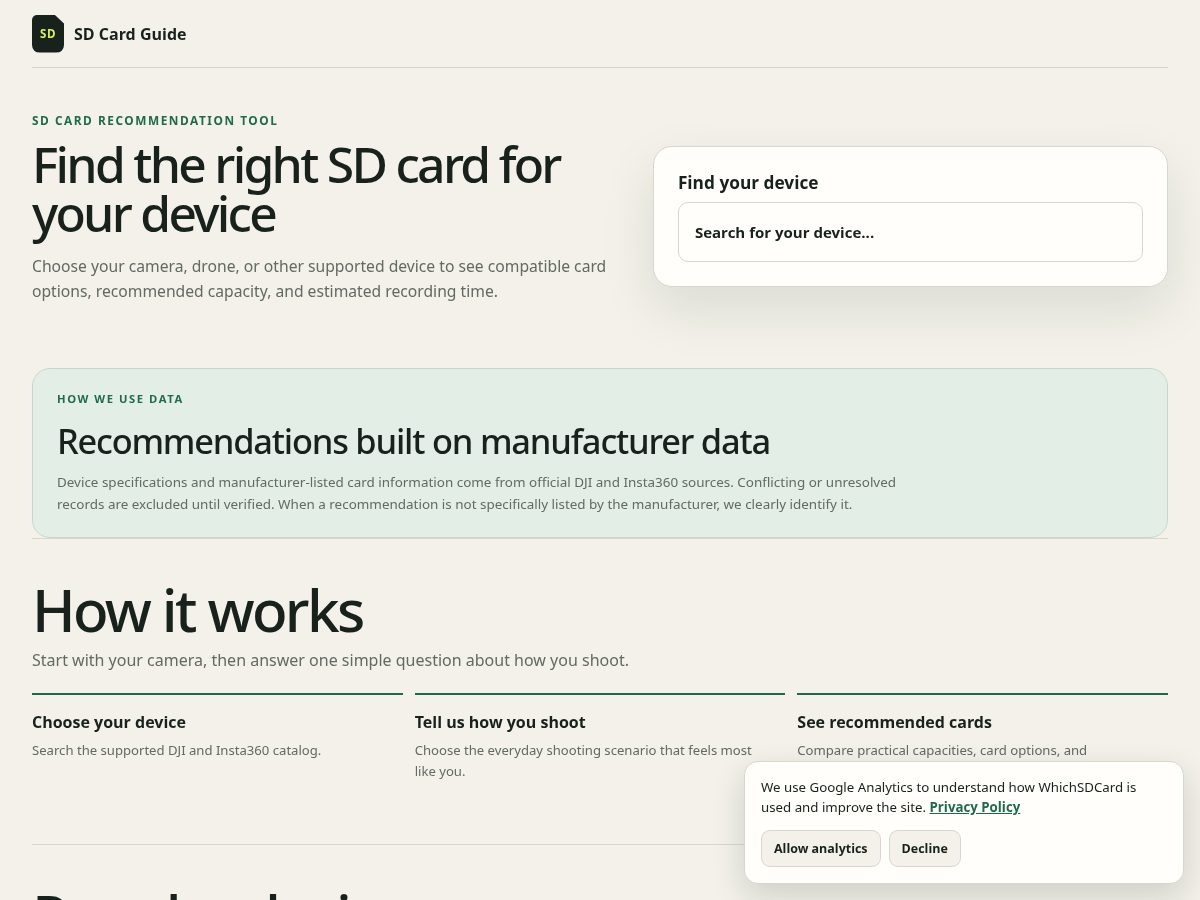1200x900 pixels.
Task: Allow analytics in the cookie banner
Action: click(820, 848)
